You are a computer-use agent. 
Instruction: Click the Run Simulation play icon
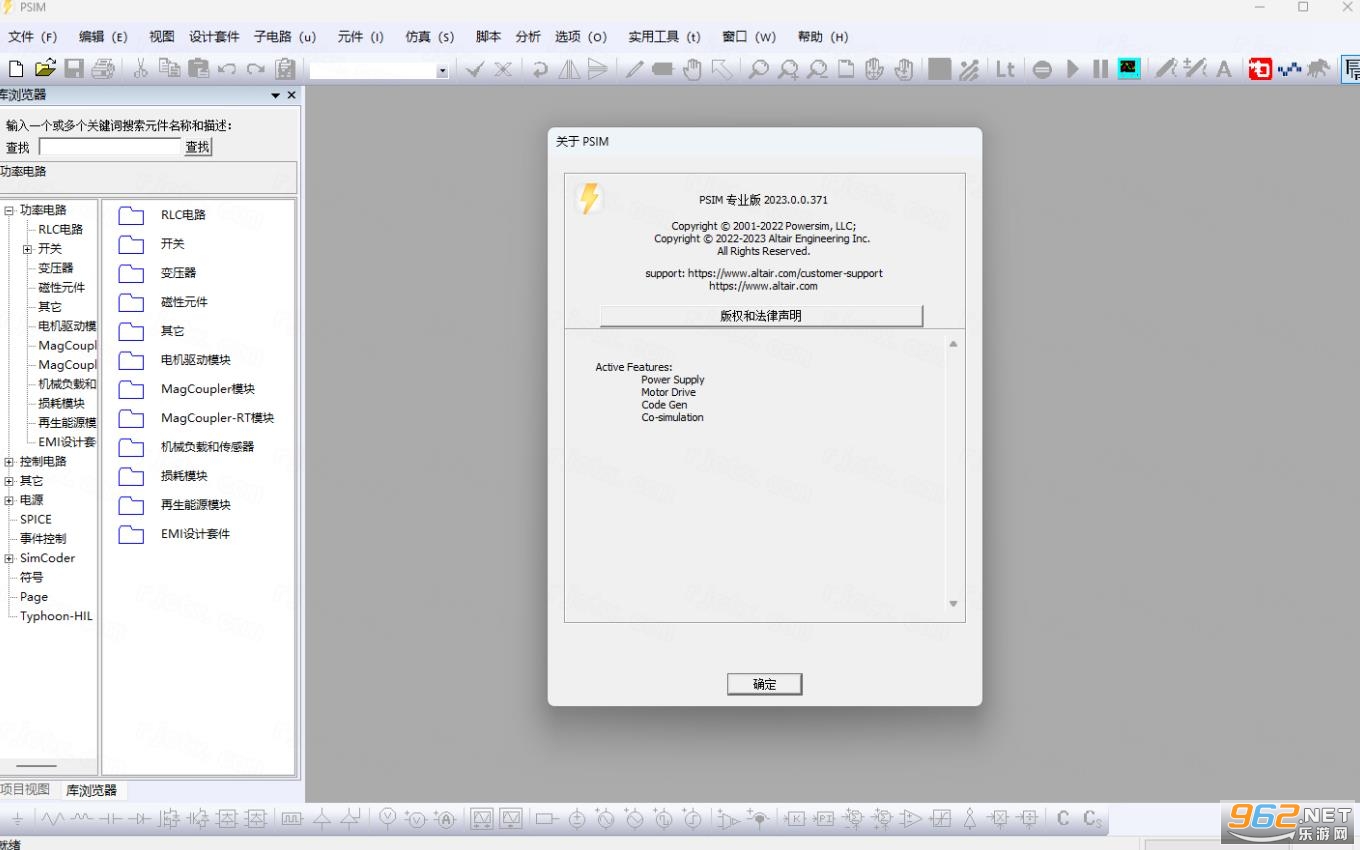coord(1073,69)
